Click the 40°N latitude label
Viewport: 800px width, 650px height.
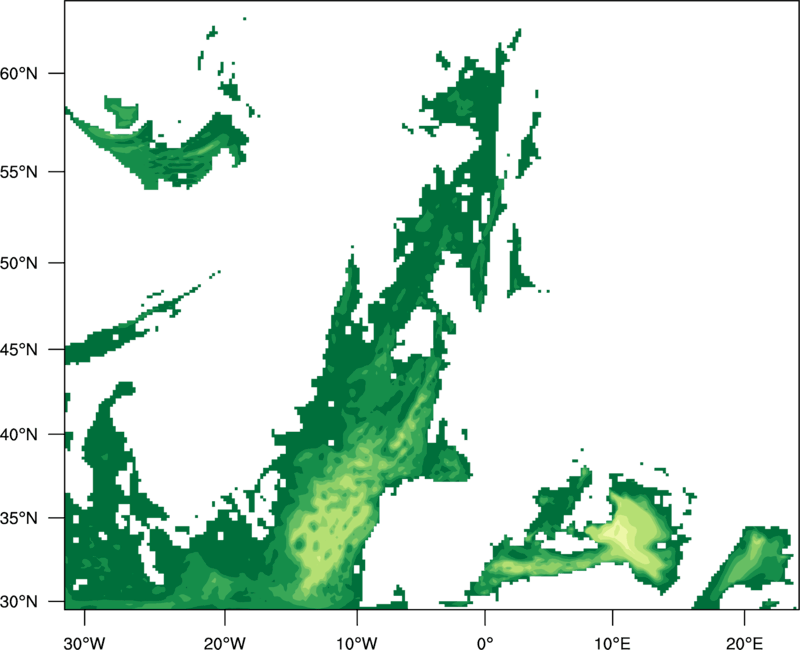(19, 435)
